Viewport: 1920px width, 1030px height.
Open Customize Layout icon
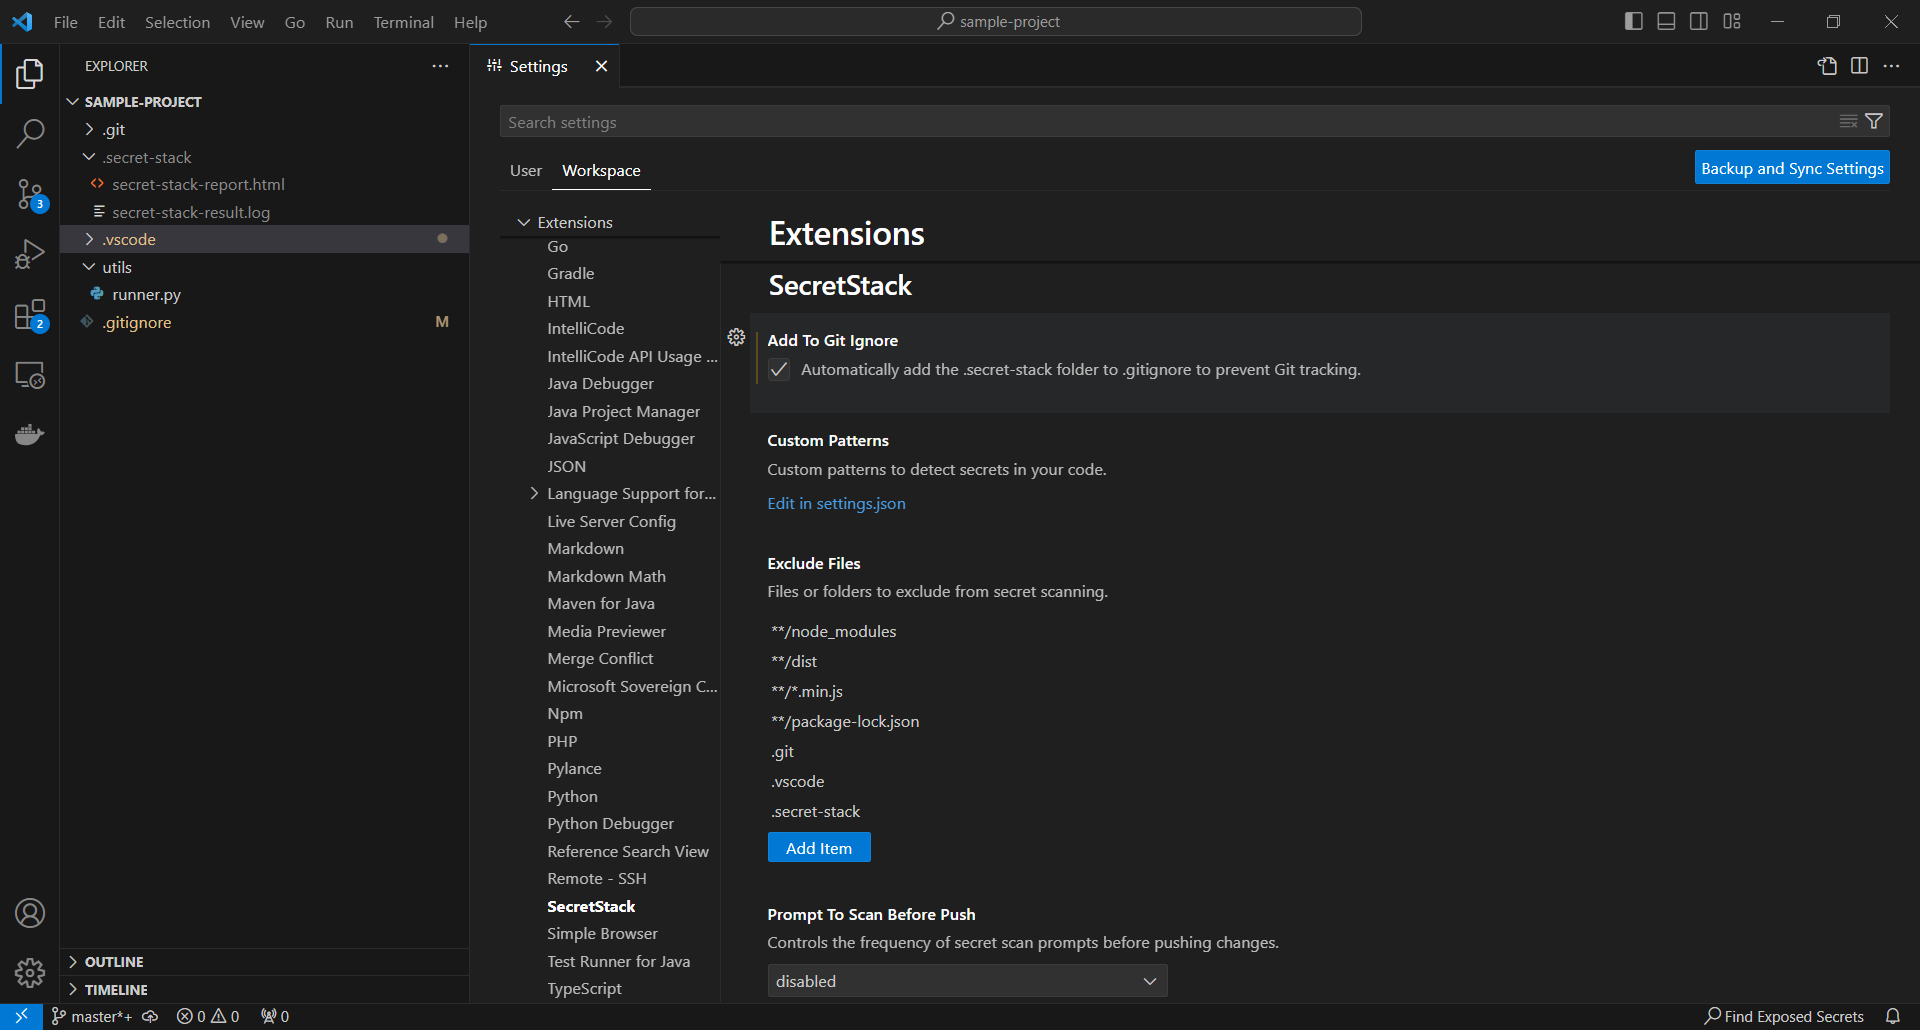point(1732,21)
